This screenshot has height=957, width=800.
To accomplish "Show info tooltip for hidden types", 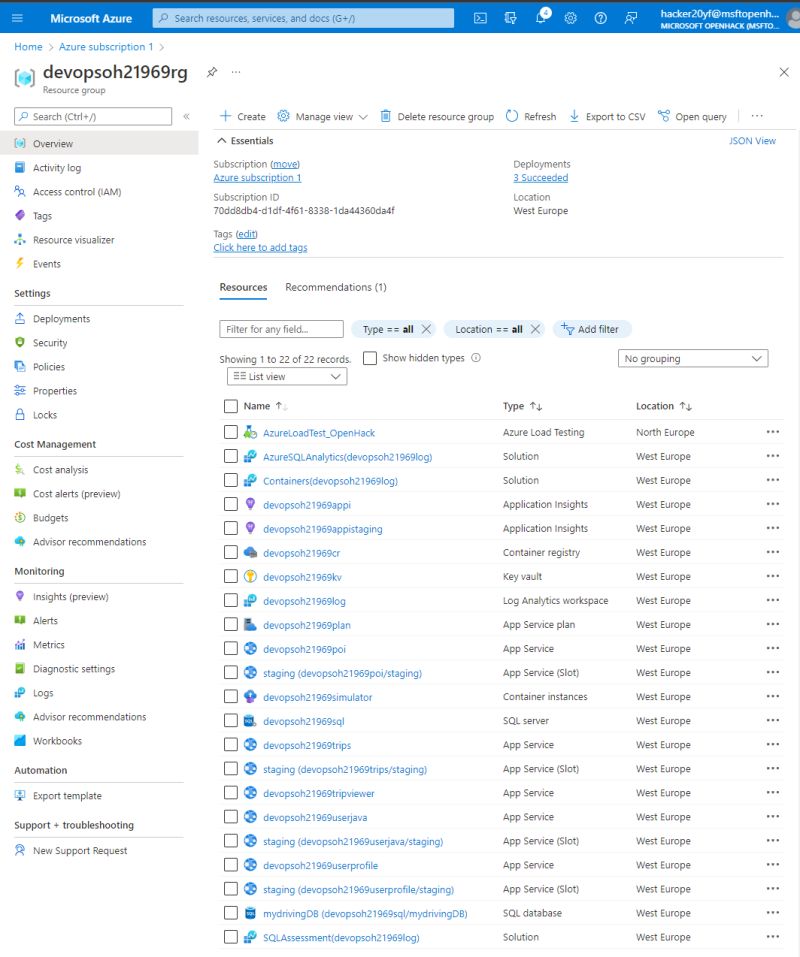I will pos(476,358).
